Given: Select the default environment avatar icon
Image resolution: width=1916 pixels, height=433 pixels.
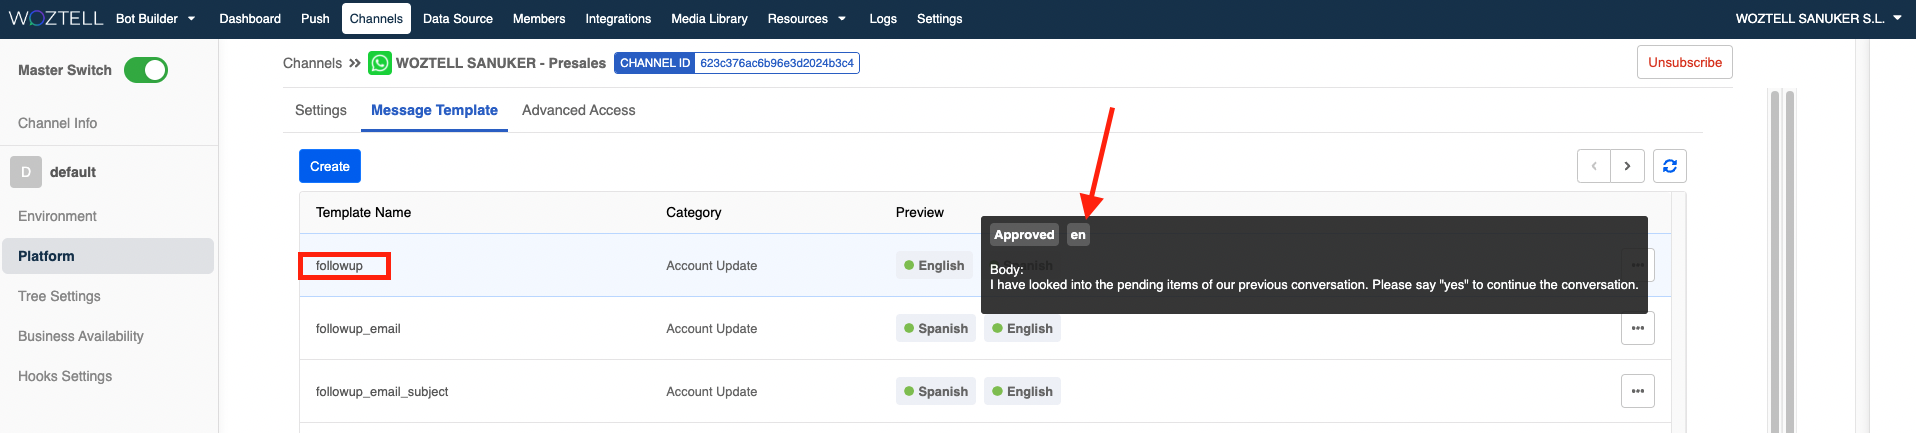Looking at the screenshot, I should coord(26,172).
